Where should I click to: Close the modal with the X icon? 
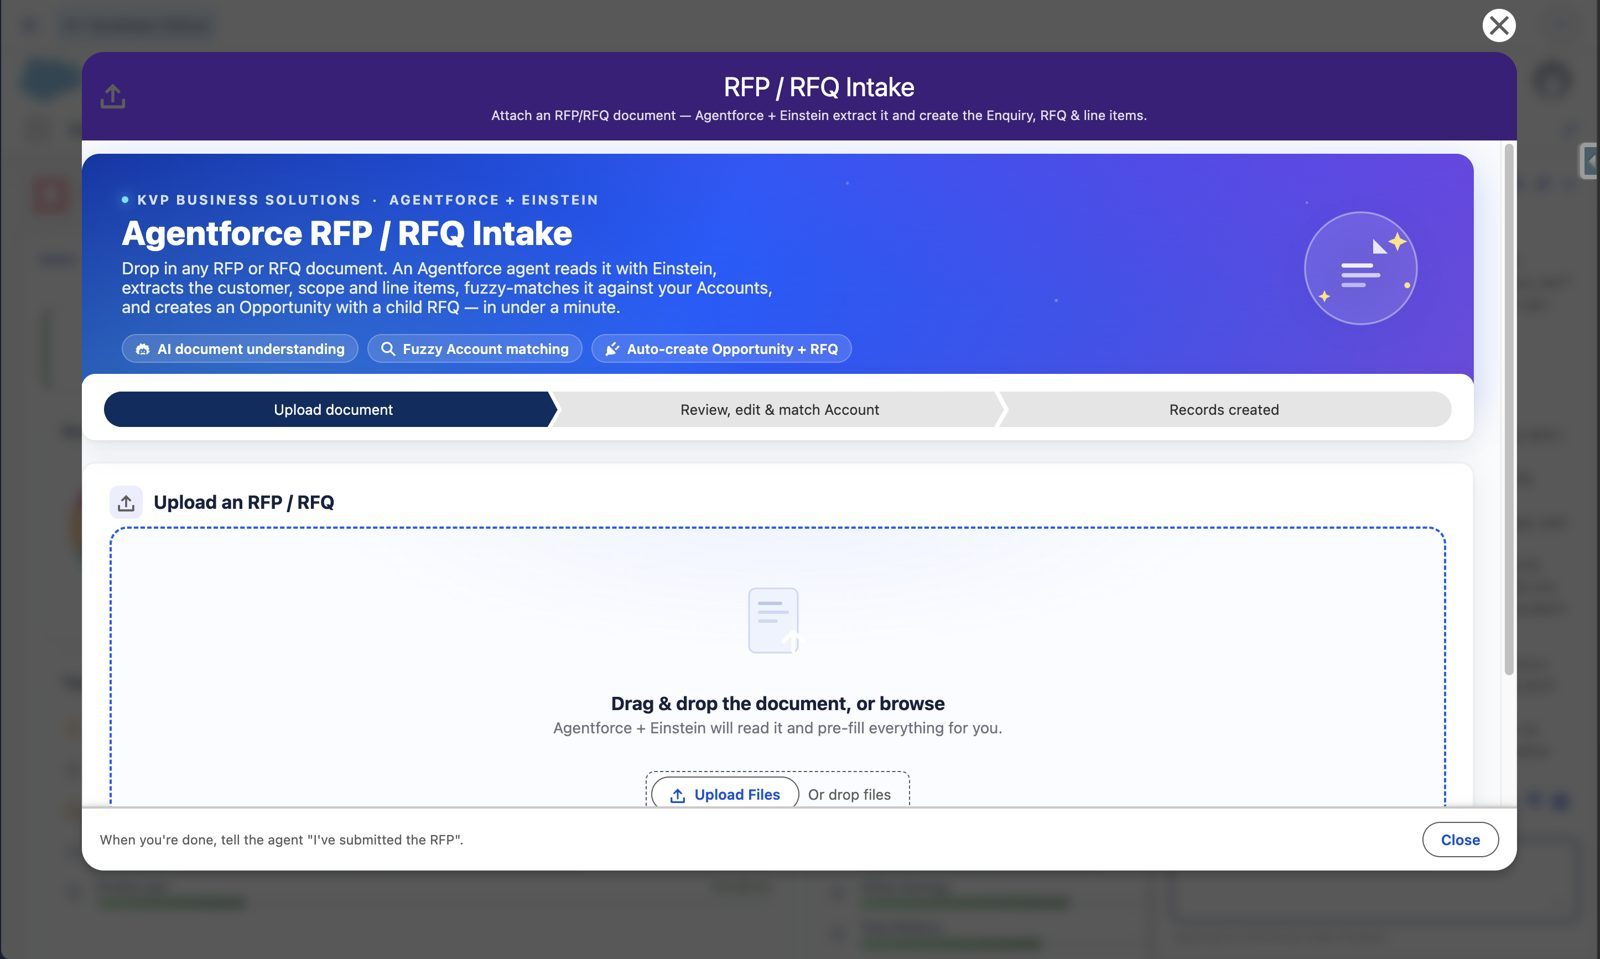point(1498,25)
